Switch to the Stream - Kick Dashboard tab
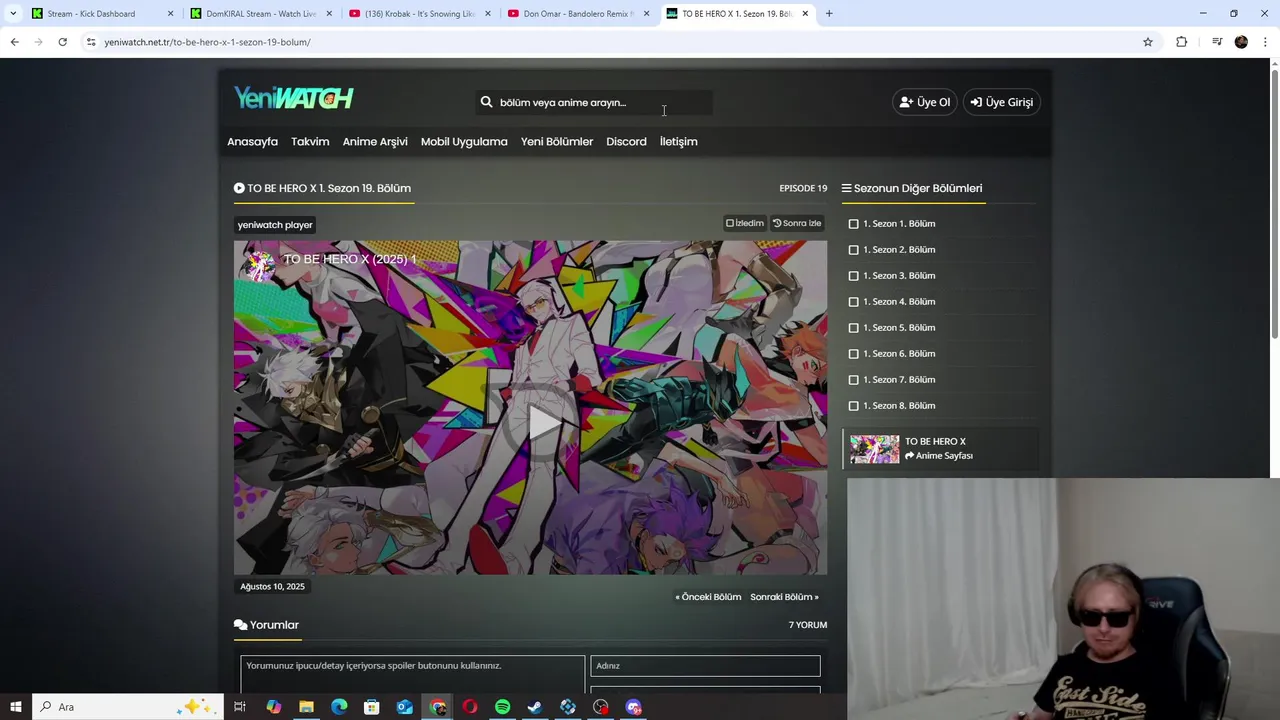The image size is (1280, 720). coord(100,14)
